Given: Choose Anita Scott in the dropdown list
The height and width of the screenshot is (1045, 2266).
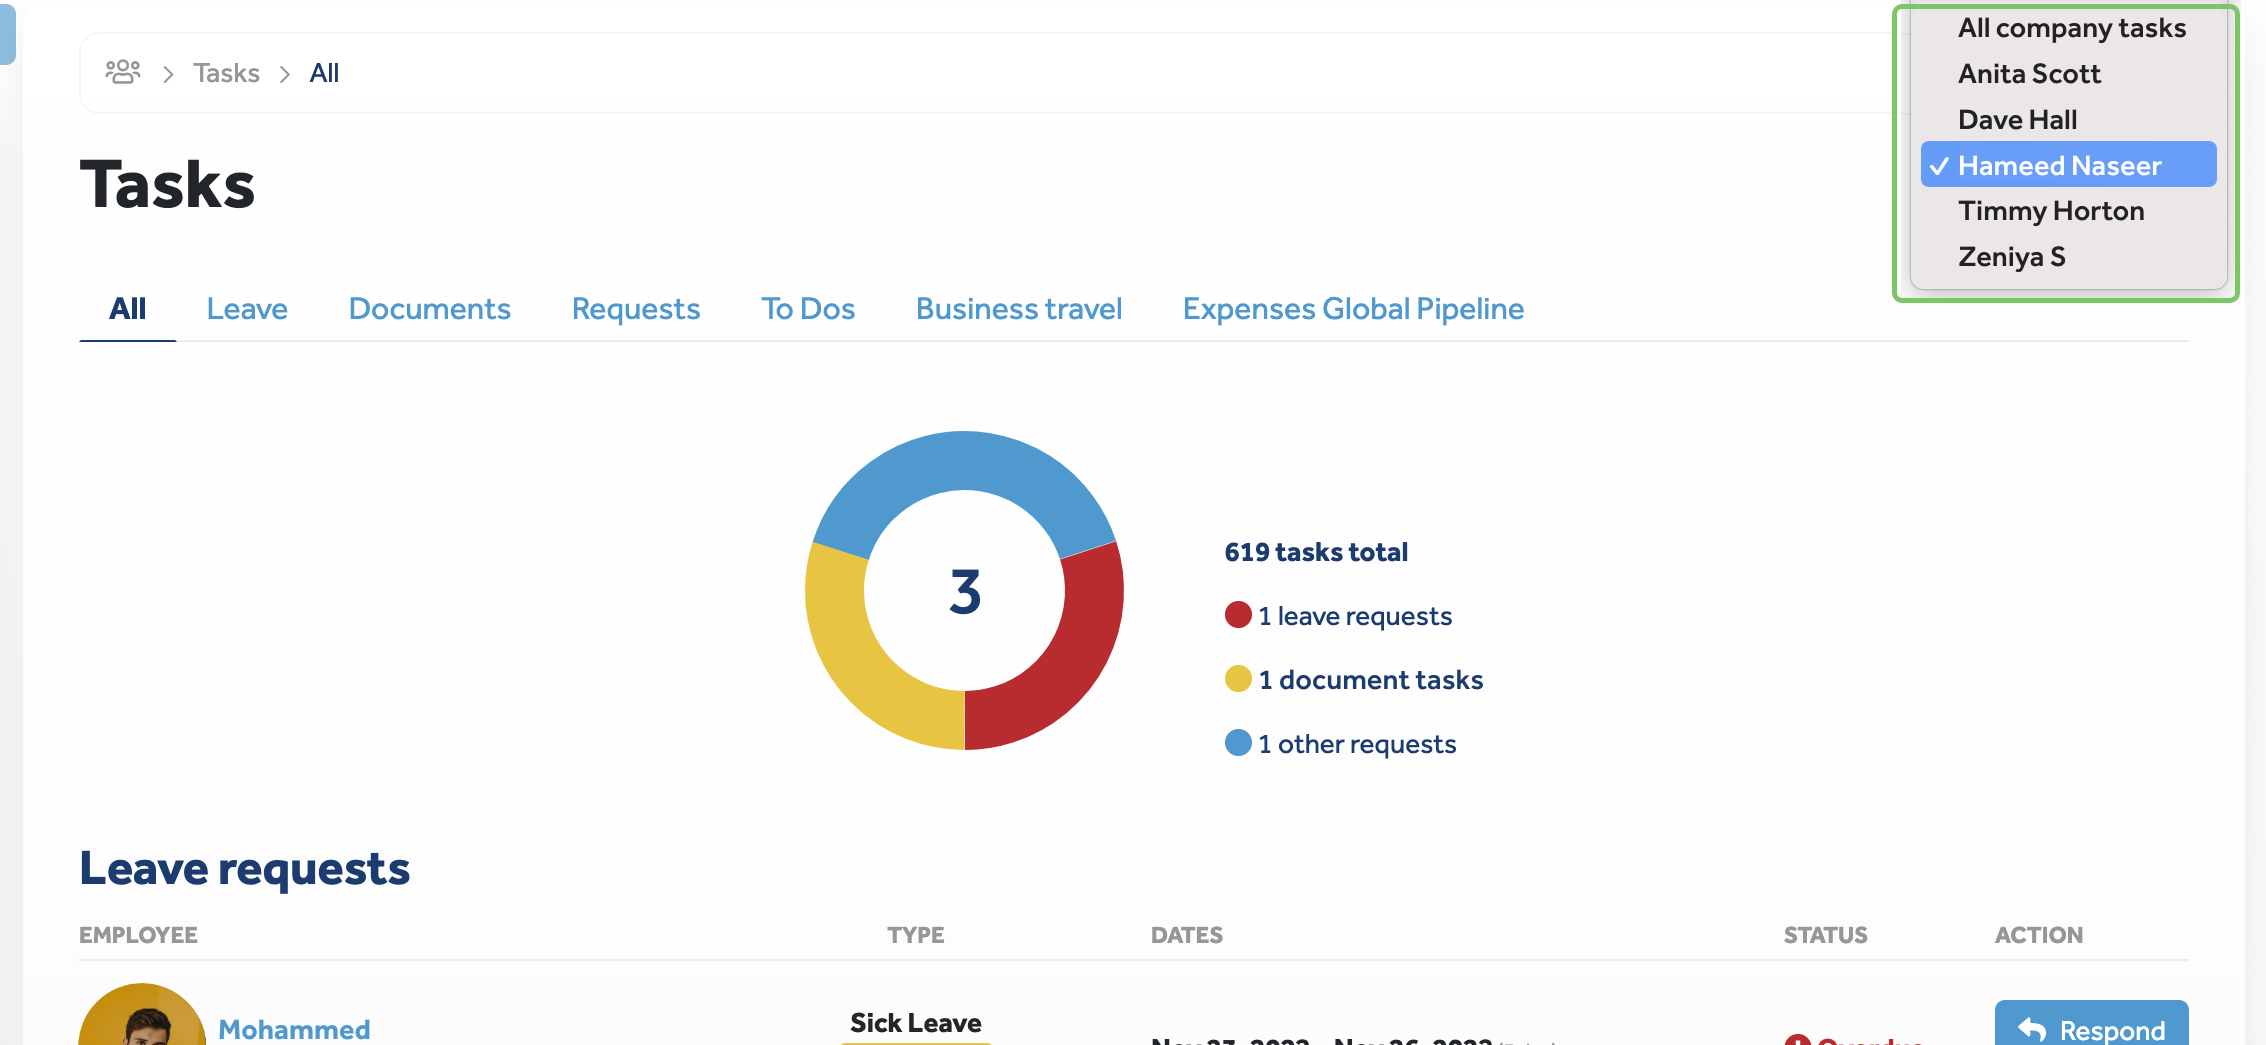Looking at the screenshot, I should [2029, 74].
